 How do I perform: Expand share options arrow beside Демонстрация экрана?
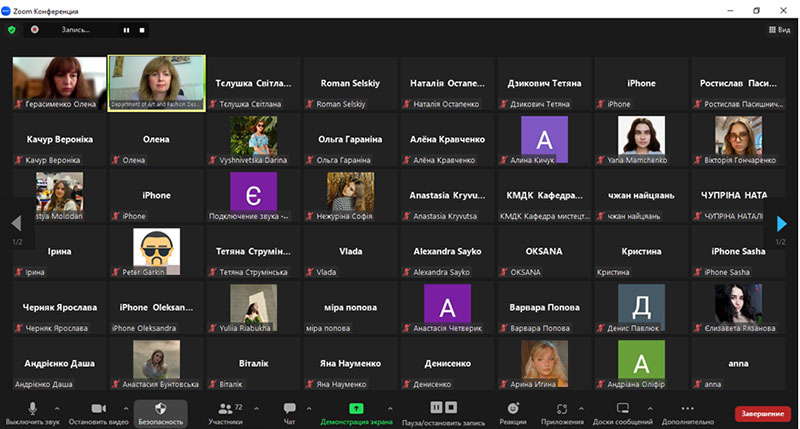[x=390, y=408]
